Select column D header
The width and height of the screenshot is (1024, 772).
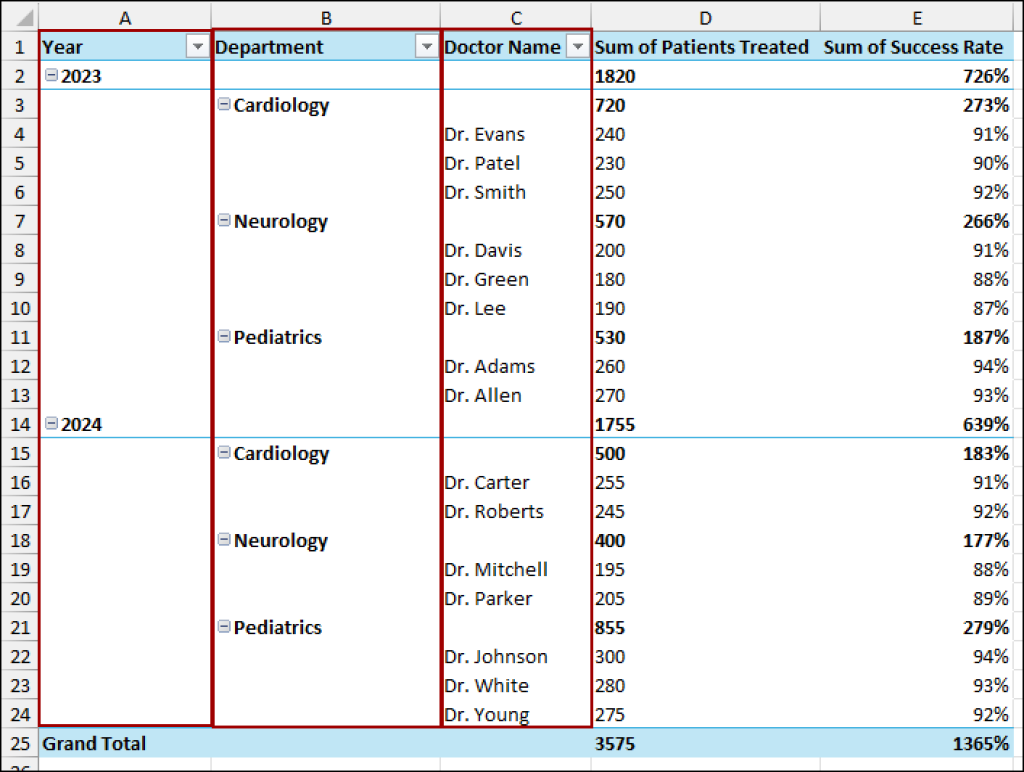(x=705, y=17)
